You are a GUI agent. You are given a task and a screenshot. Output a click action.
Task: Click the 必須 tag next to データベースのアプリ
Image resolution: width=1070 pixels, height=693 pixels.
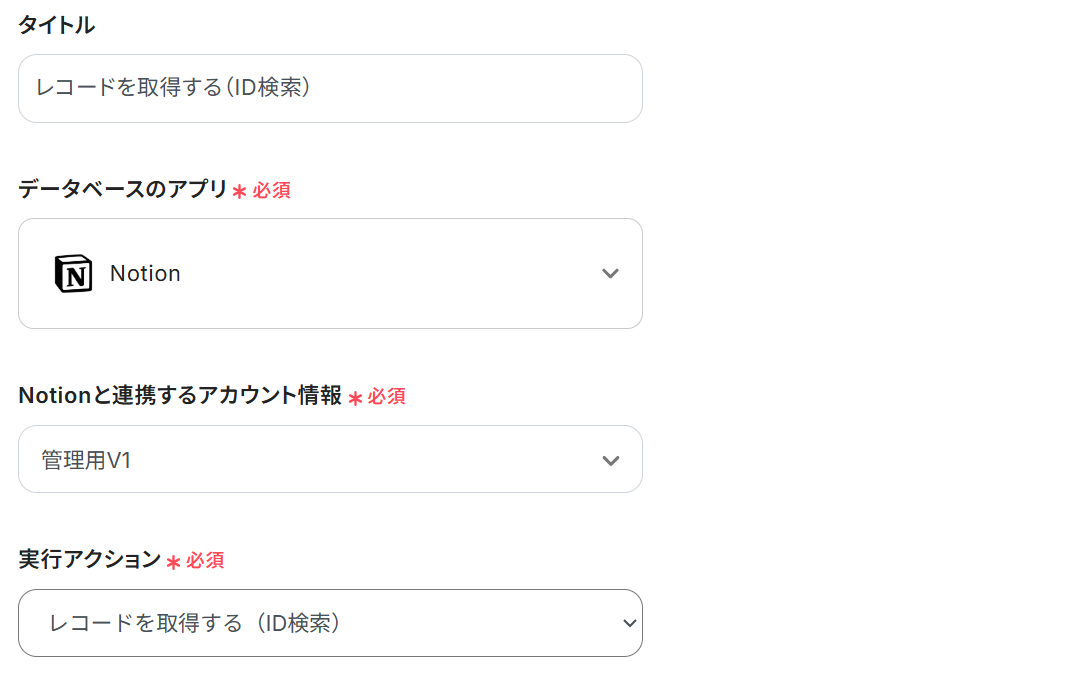[271, 190]
